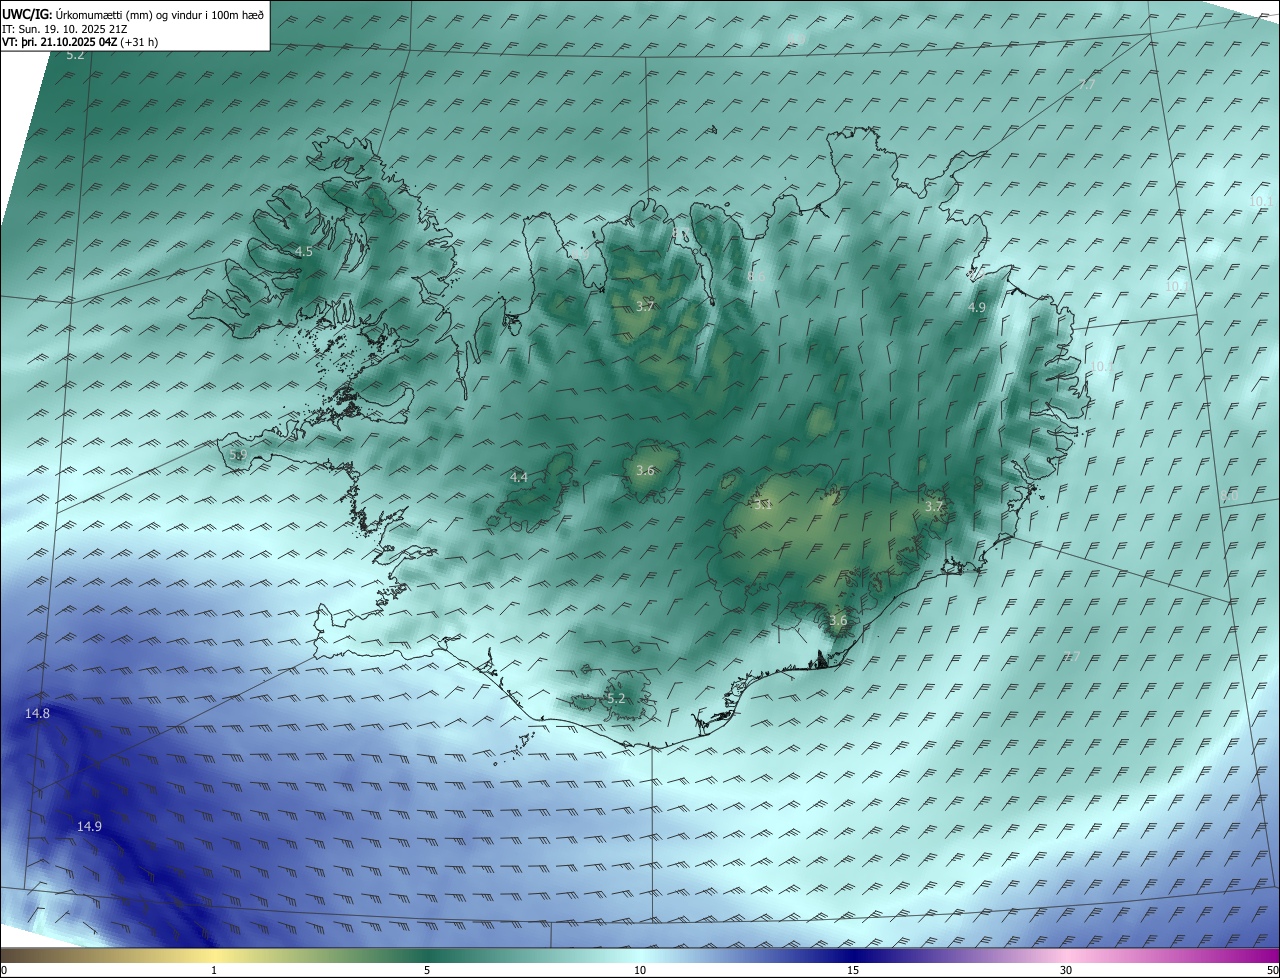Click the 4.4 value on the map
The height and width of the screenshot is (978, 1280).
point(519,478)
